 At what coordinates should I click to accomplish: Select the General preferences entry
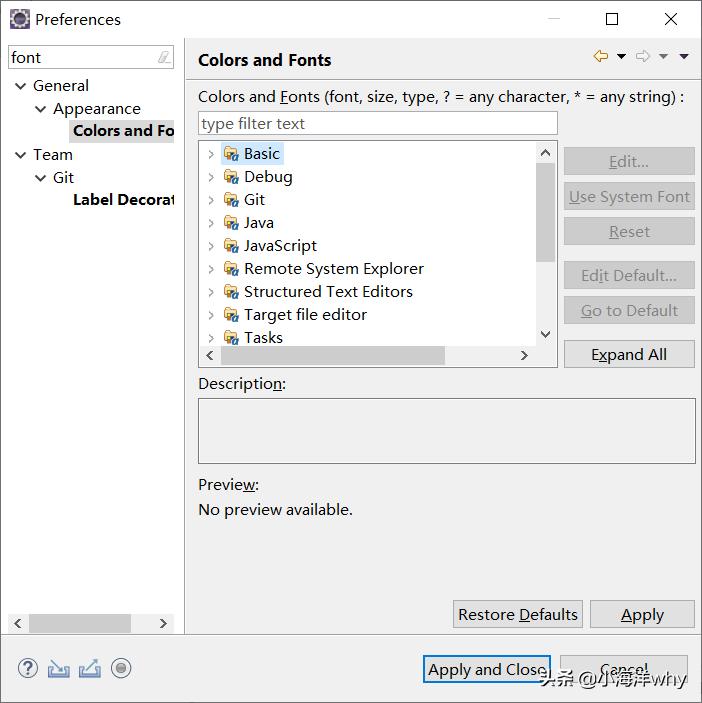(61, 86)
